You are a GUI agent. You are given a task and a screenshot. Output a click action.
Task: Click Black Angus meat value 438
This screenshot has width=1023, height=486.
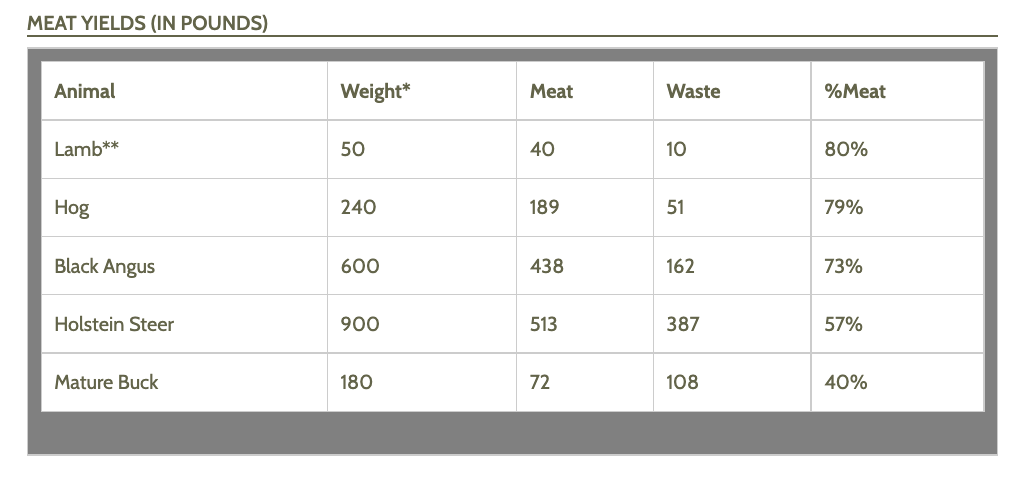point(547,266)
